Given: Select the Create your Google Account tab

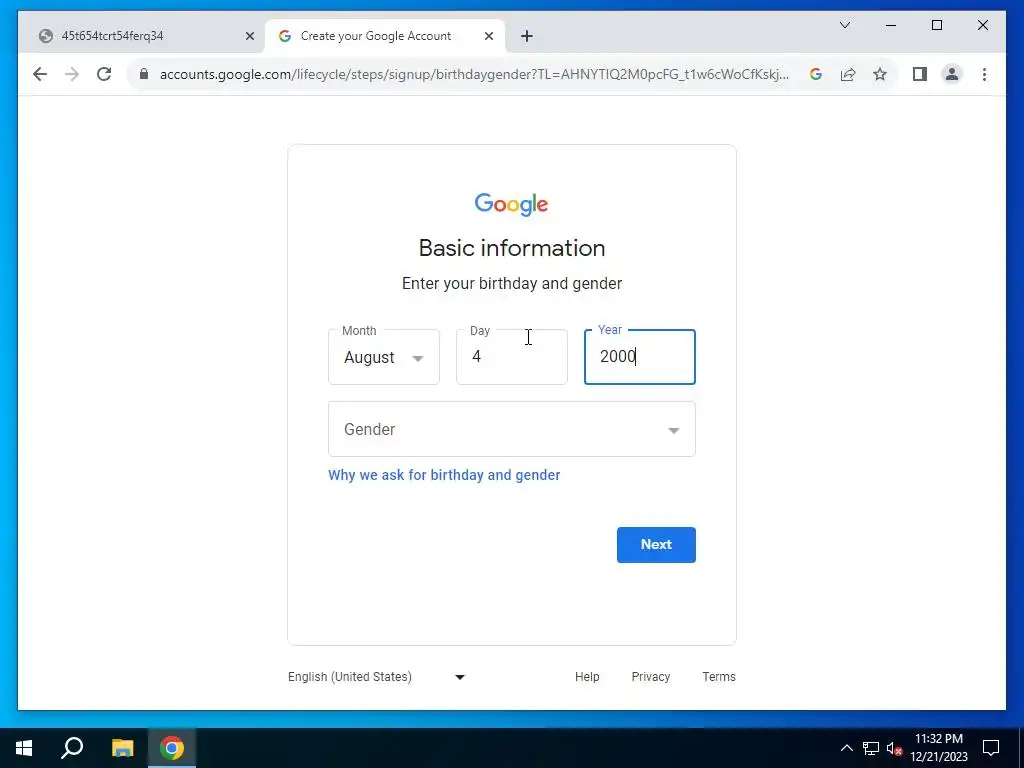Looking at the screenshot, I should click(x=385, y=36).
